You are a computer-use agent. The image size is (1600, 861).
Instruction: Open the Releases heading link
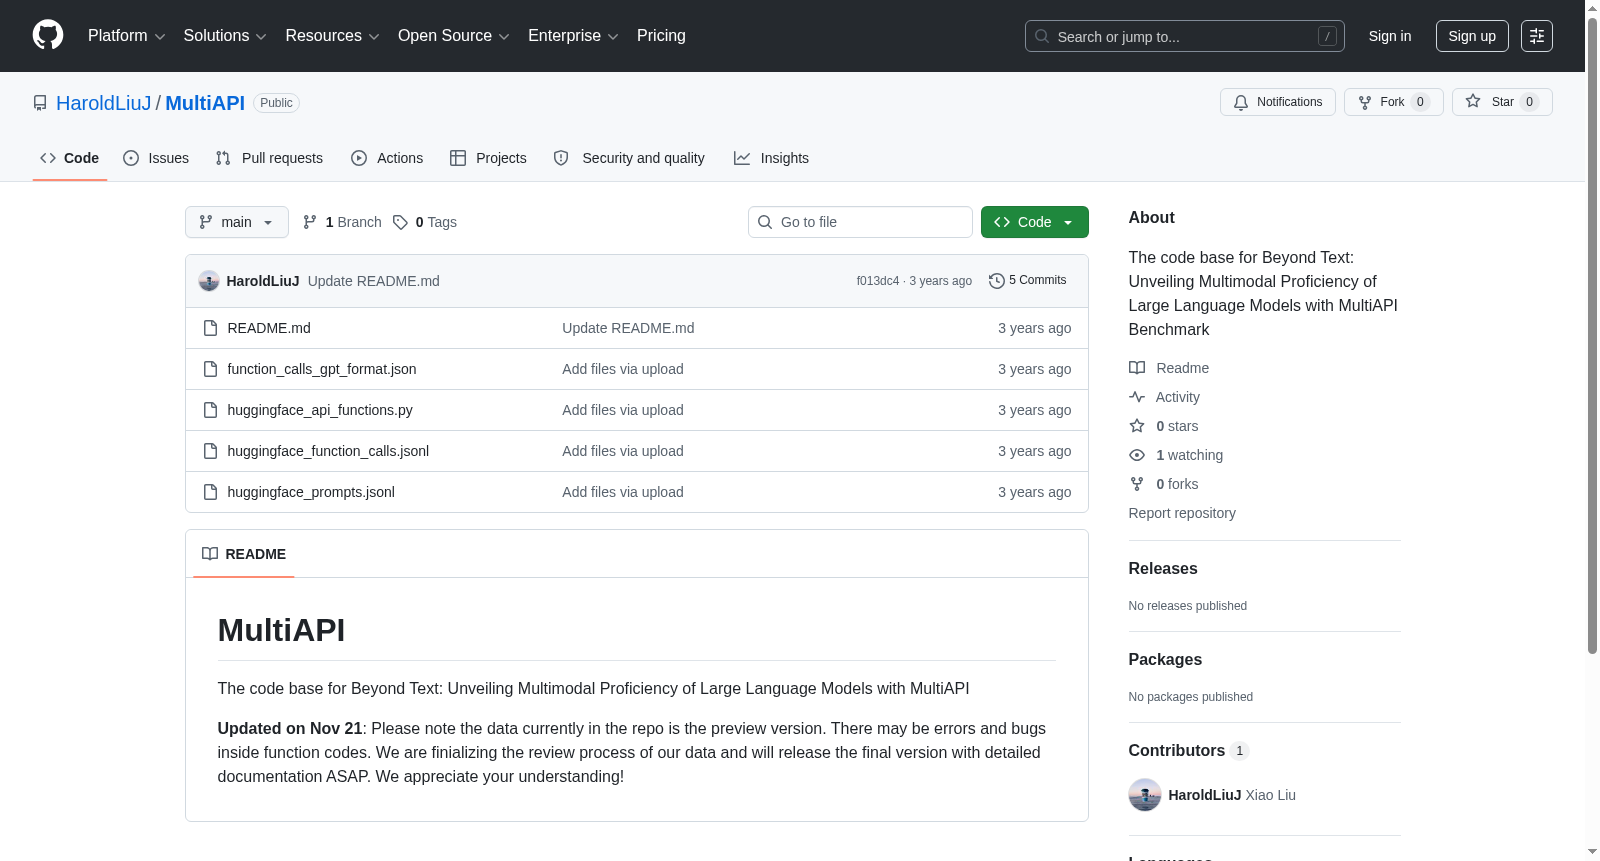coord(1163,568)
